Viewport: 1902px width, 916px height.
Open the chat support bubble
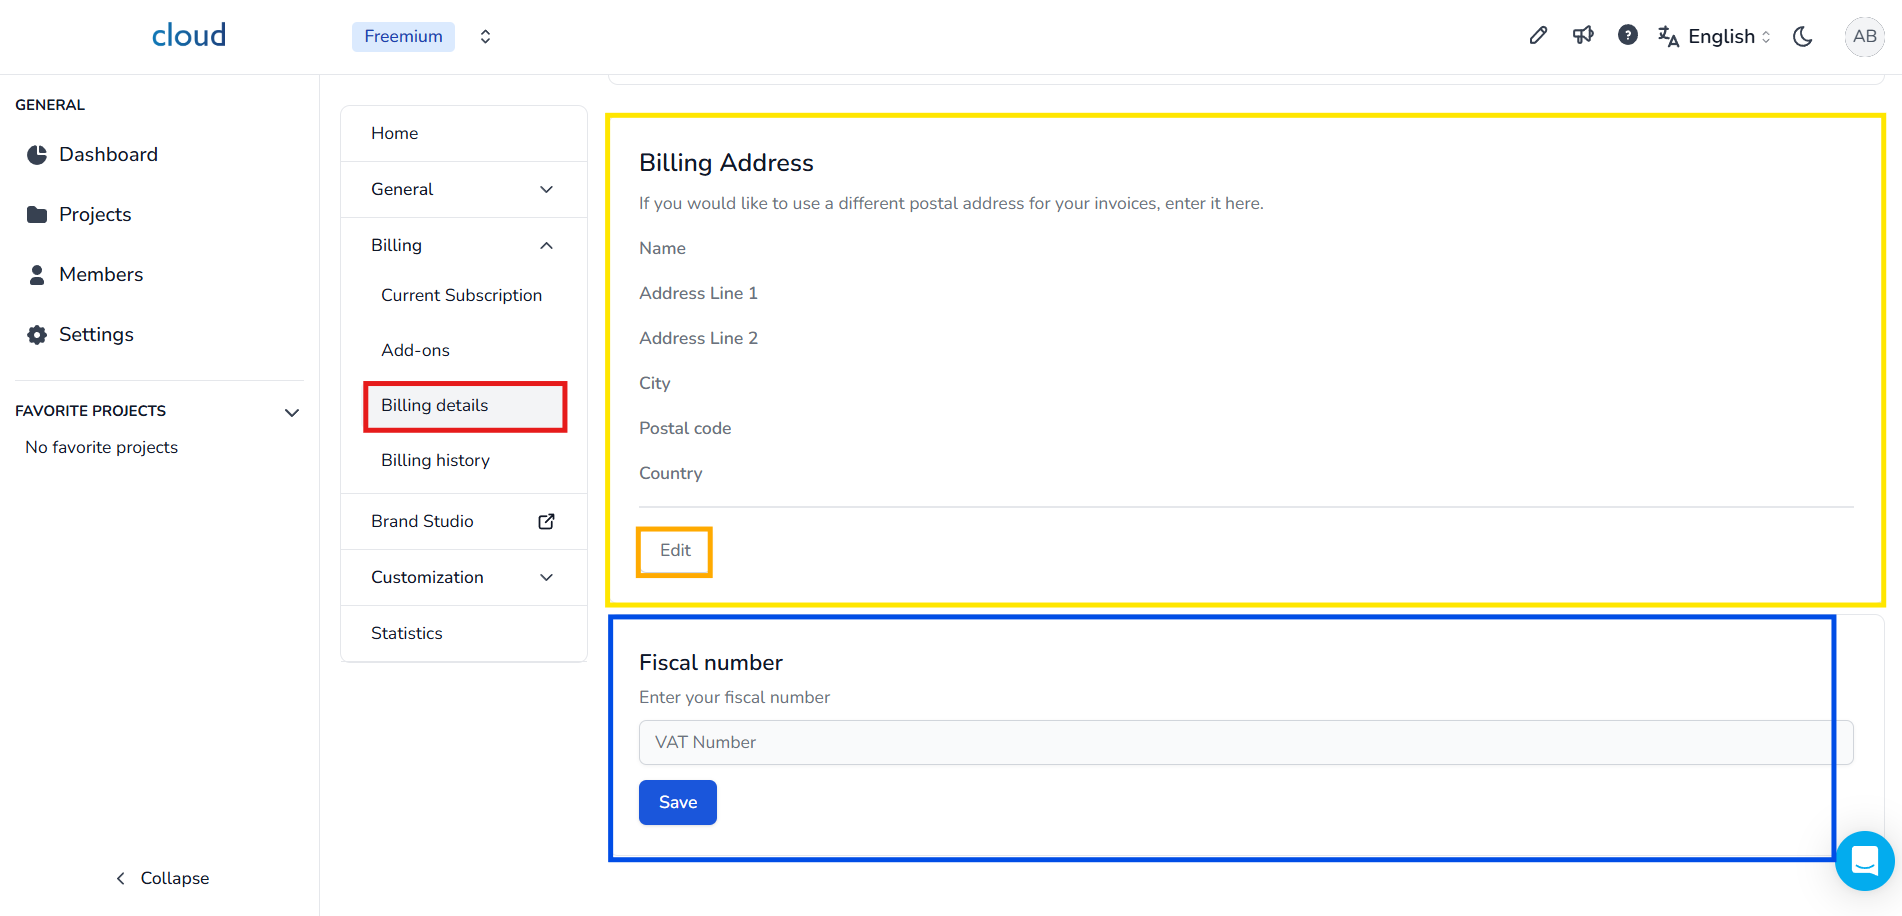point(1864,860)
